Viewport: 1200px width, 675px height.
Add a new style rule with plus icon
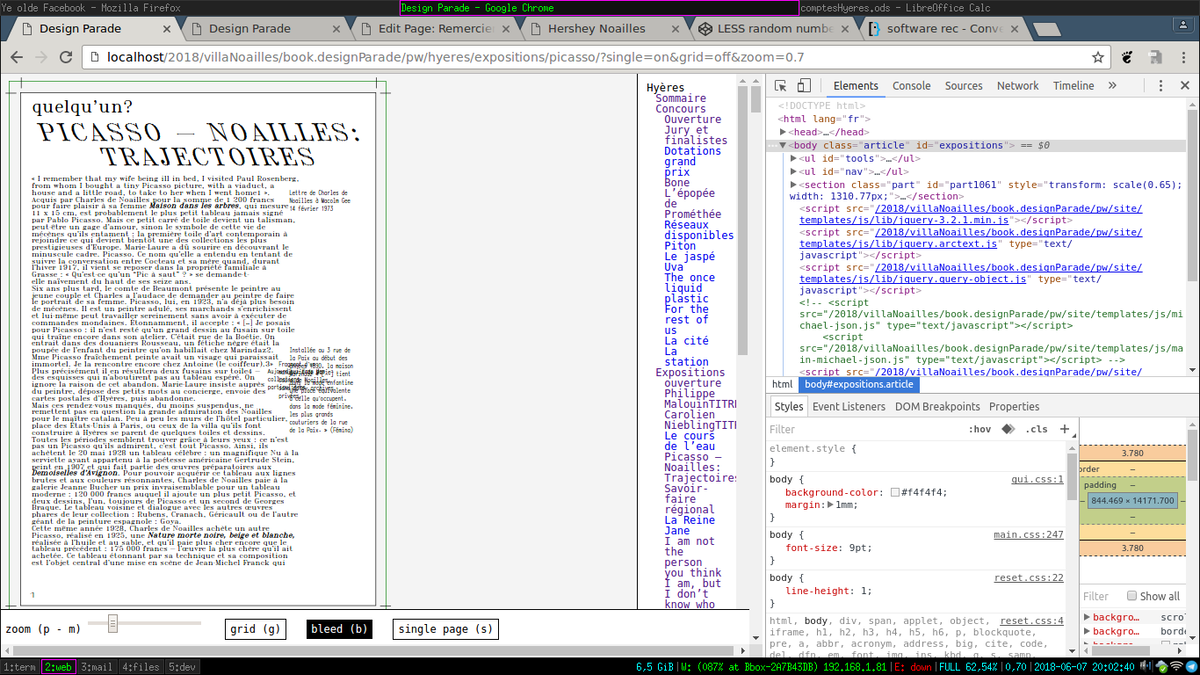1064,429
